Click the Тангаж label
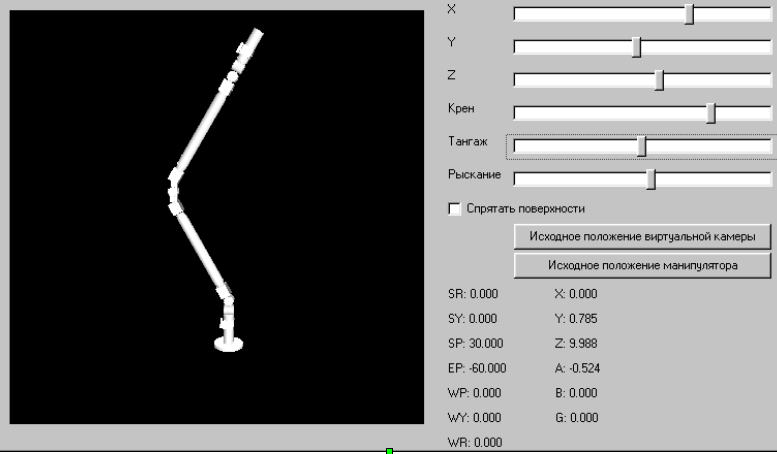This screenshot has width=777, height=454. point(468,142)
